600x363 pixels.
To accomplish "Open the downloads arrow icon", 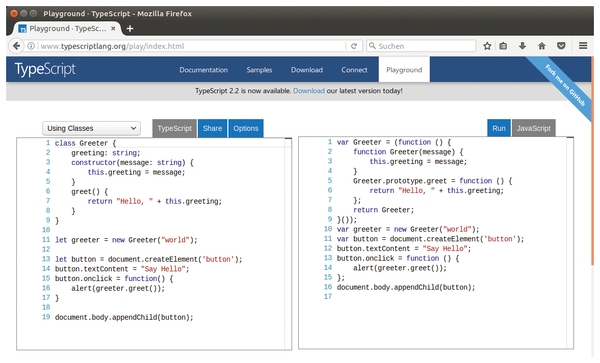I will [x=522, y=46].
